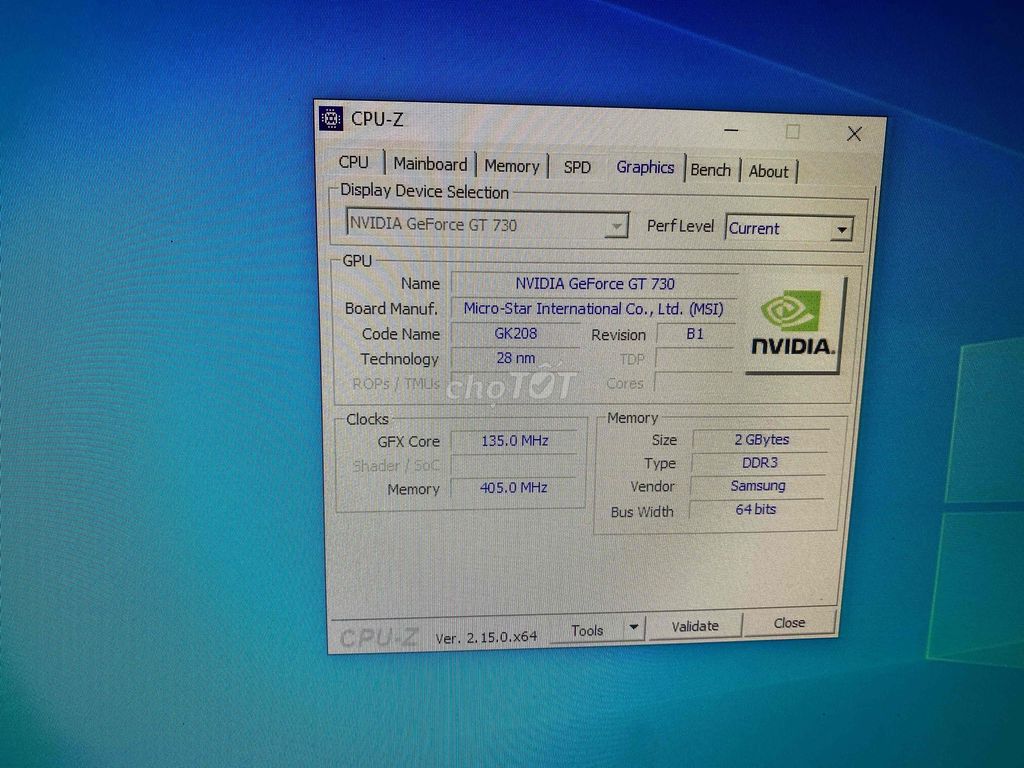Click the GPU name field NVIDIA GeForce GT 730

coord(594,283)
